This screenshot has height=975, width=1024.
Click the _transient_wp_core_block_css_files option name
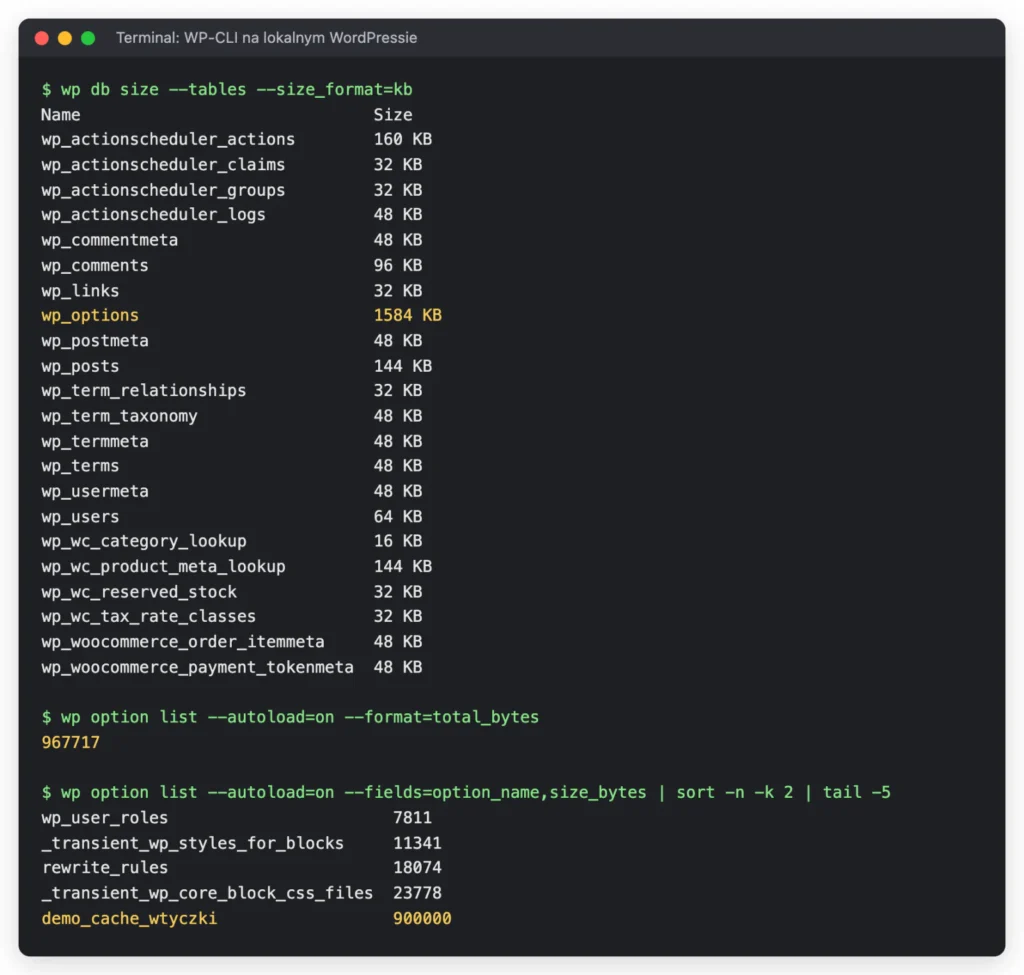pos(207,893)
